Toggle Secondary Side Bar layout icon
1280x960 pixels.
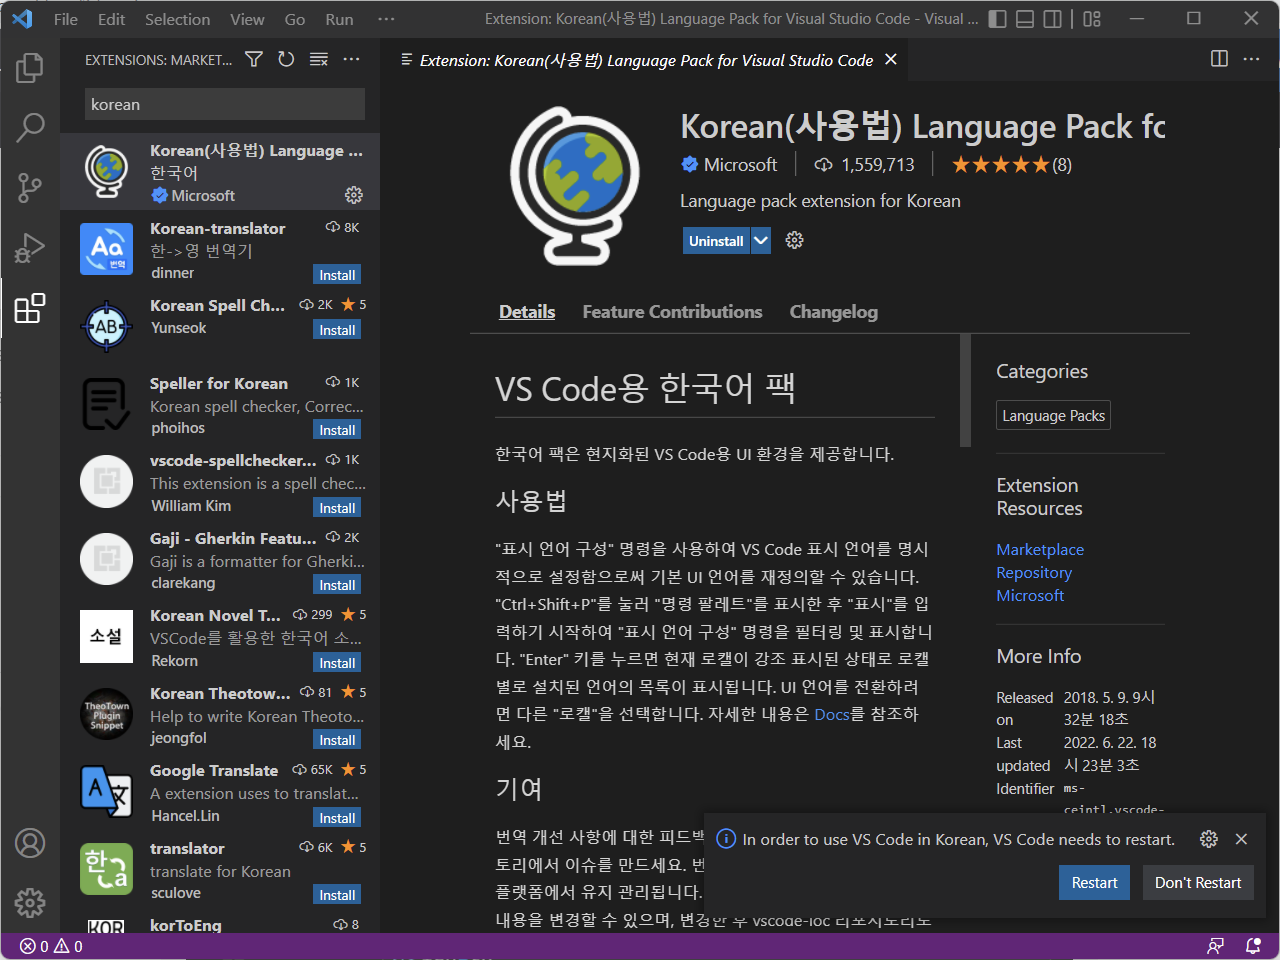tap(1053, 19)
